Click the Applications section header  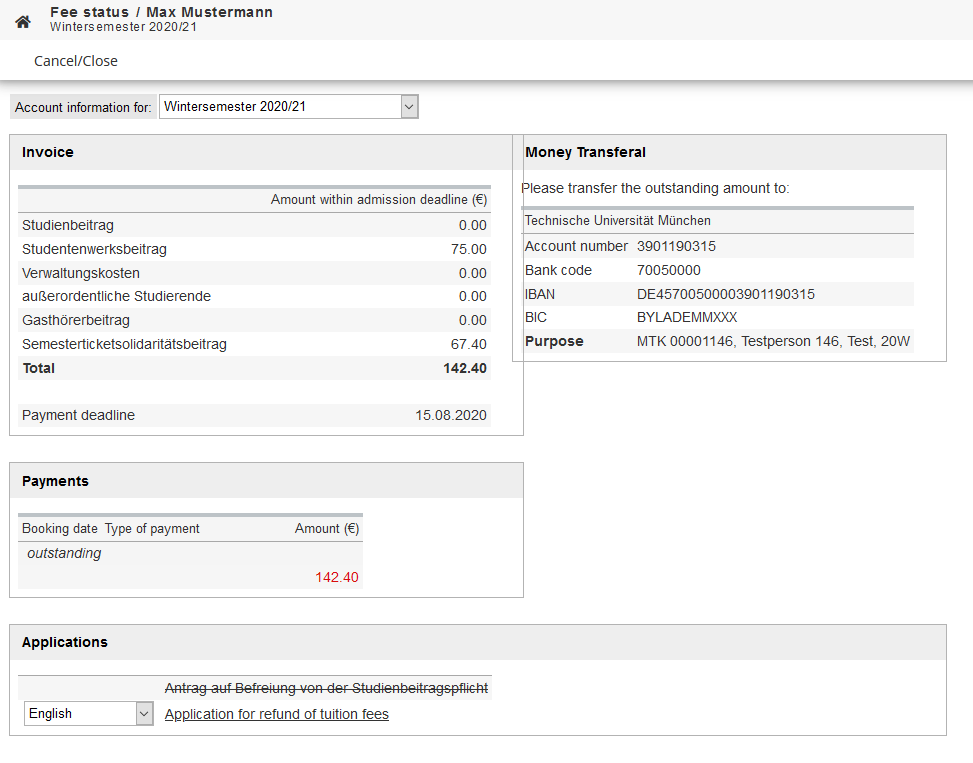coord(65,642)
